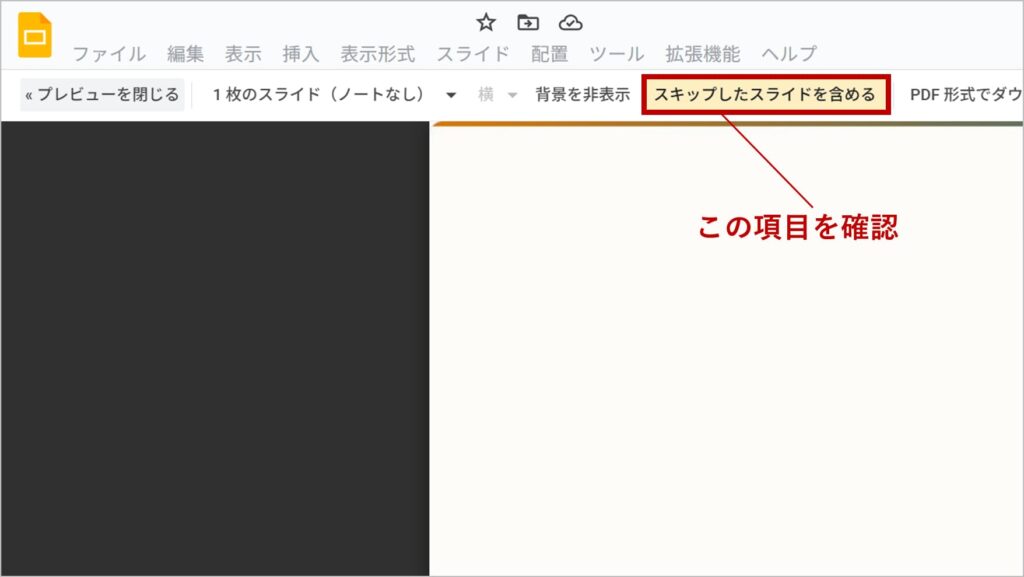Open the ツール menu
This screenshot has height=577, width=1024.
coord(617,54)
